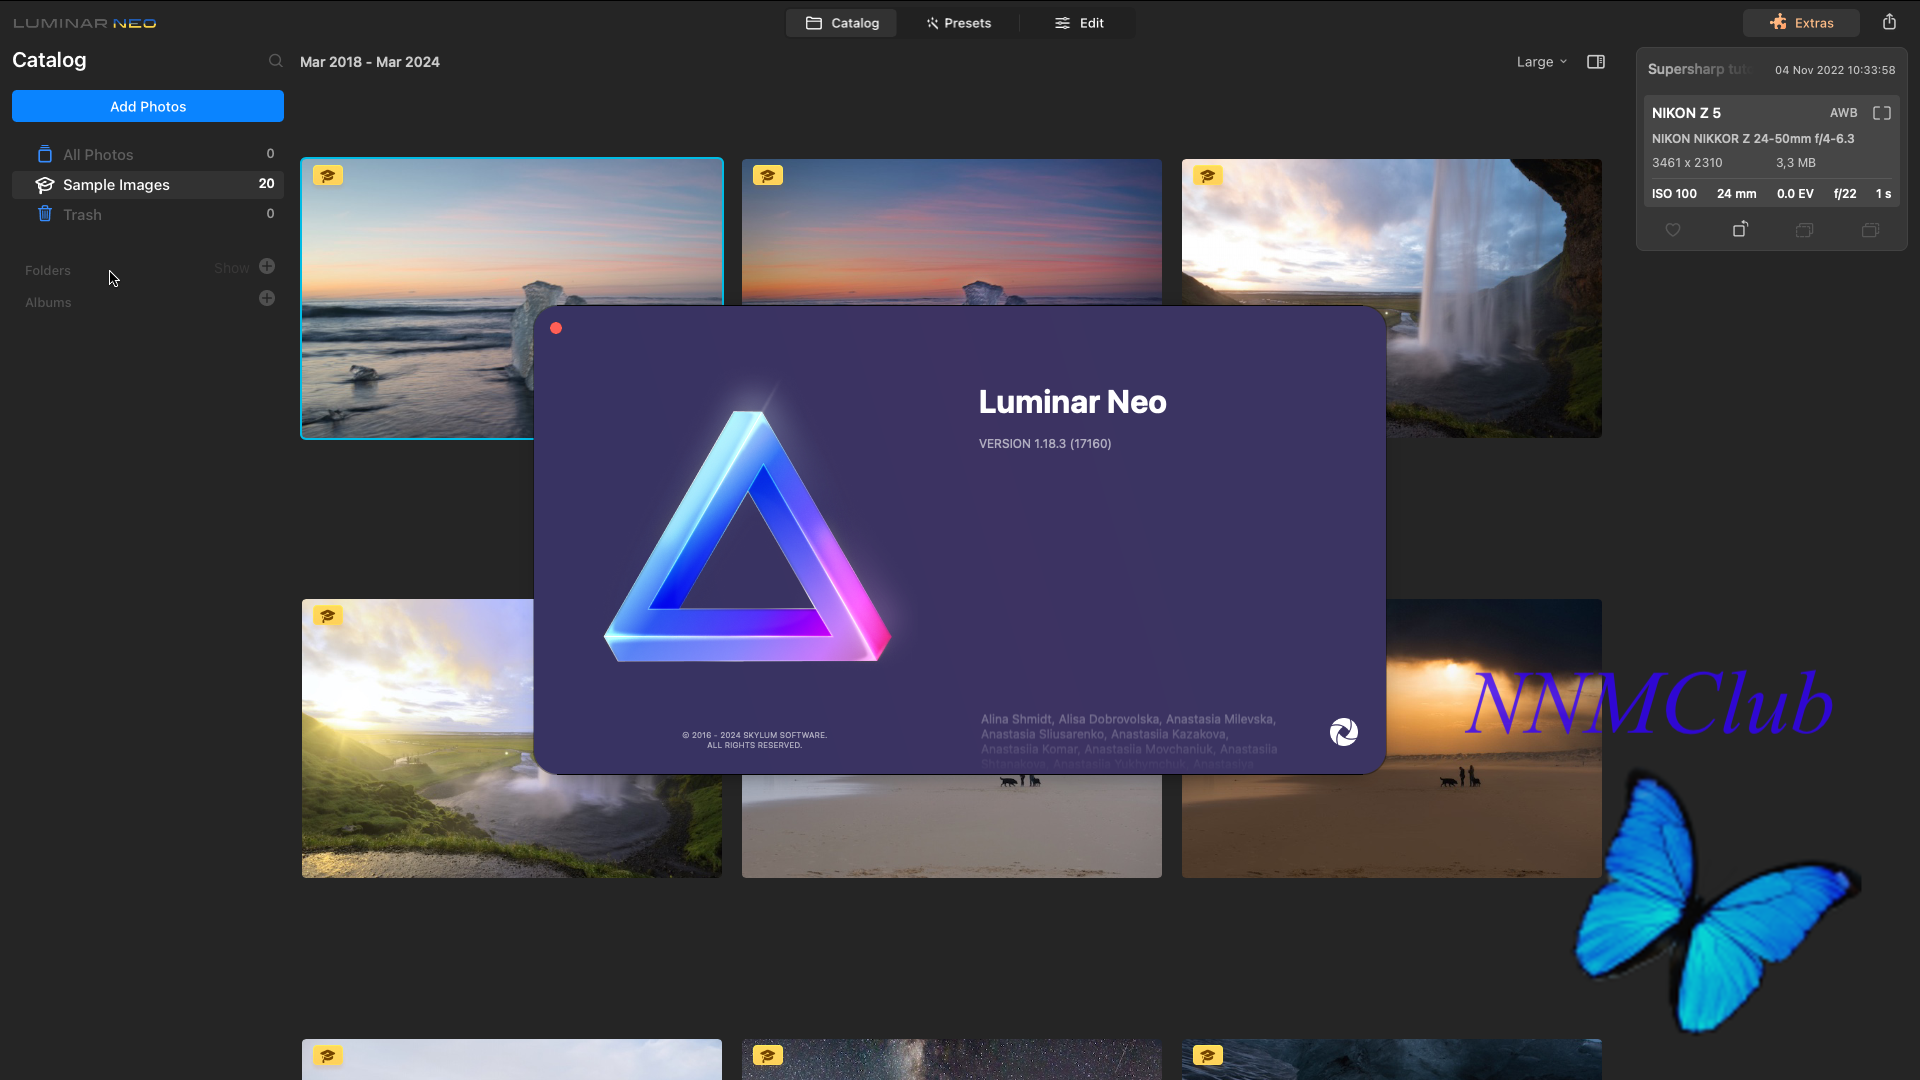Close the About dialog with red button
The width and height of the screenshot is (1920, 1080).
[556, 328]
